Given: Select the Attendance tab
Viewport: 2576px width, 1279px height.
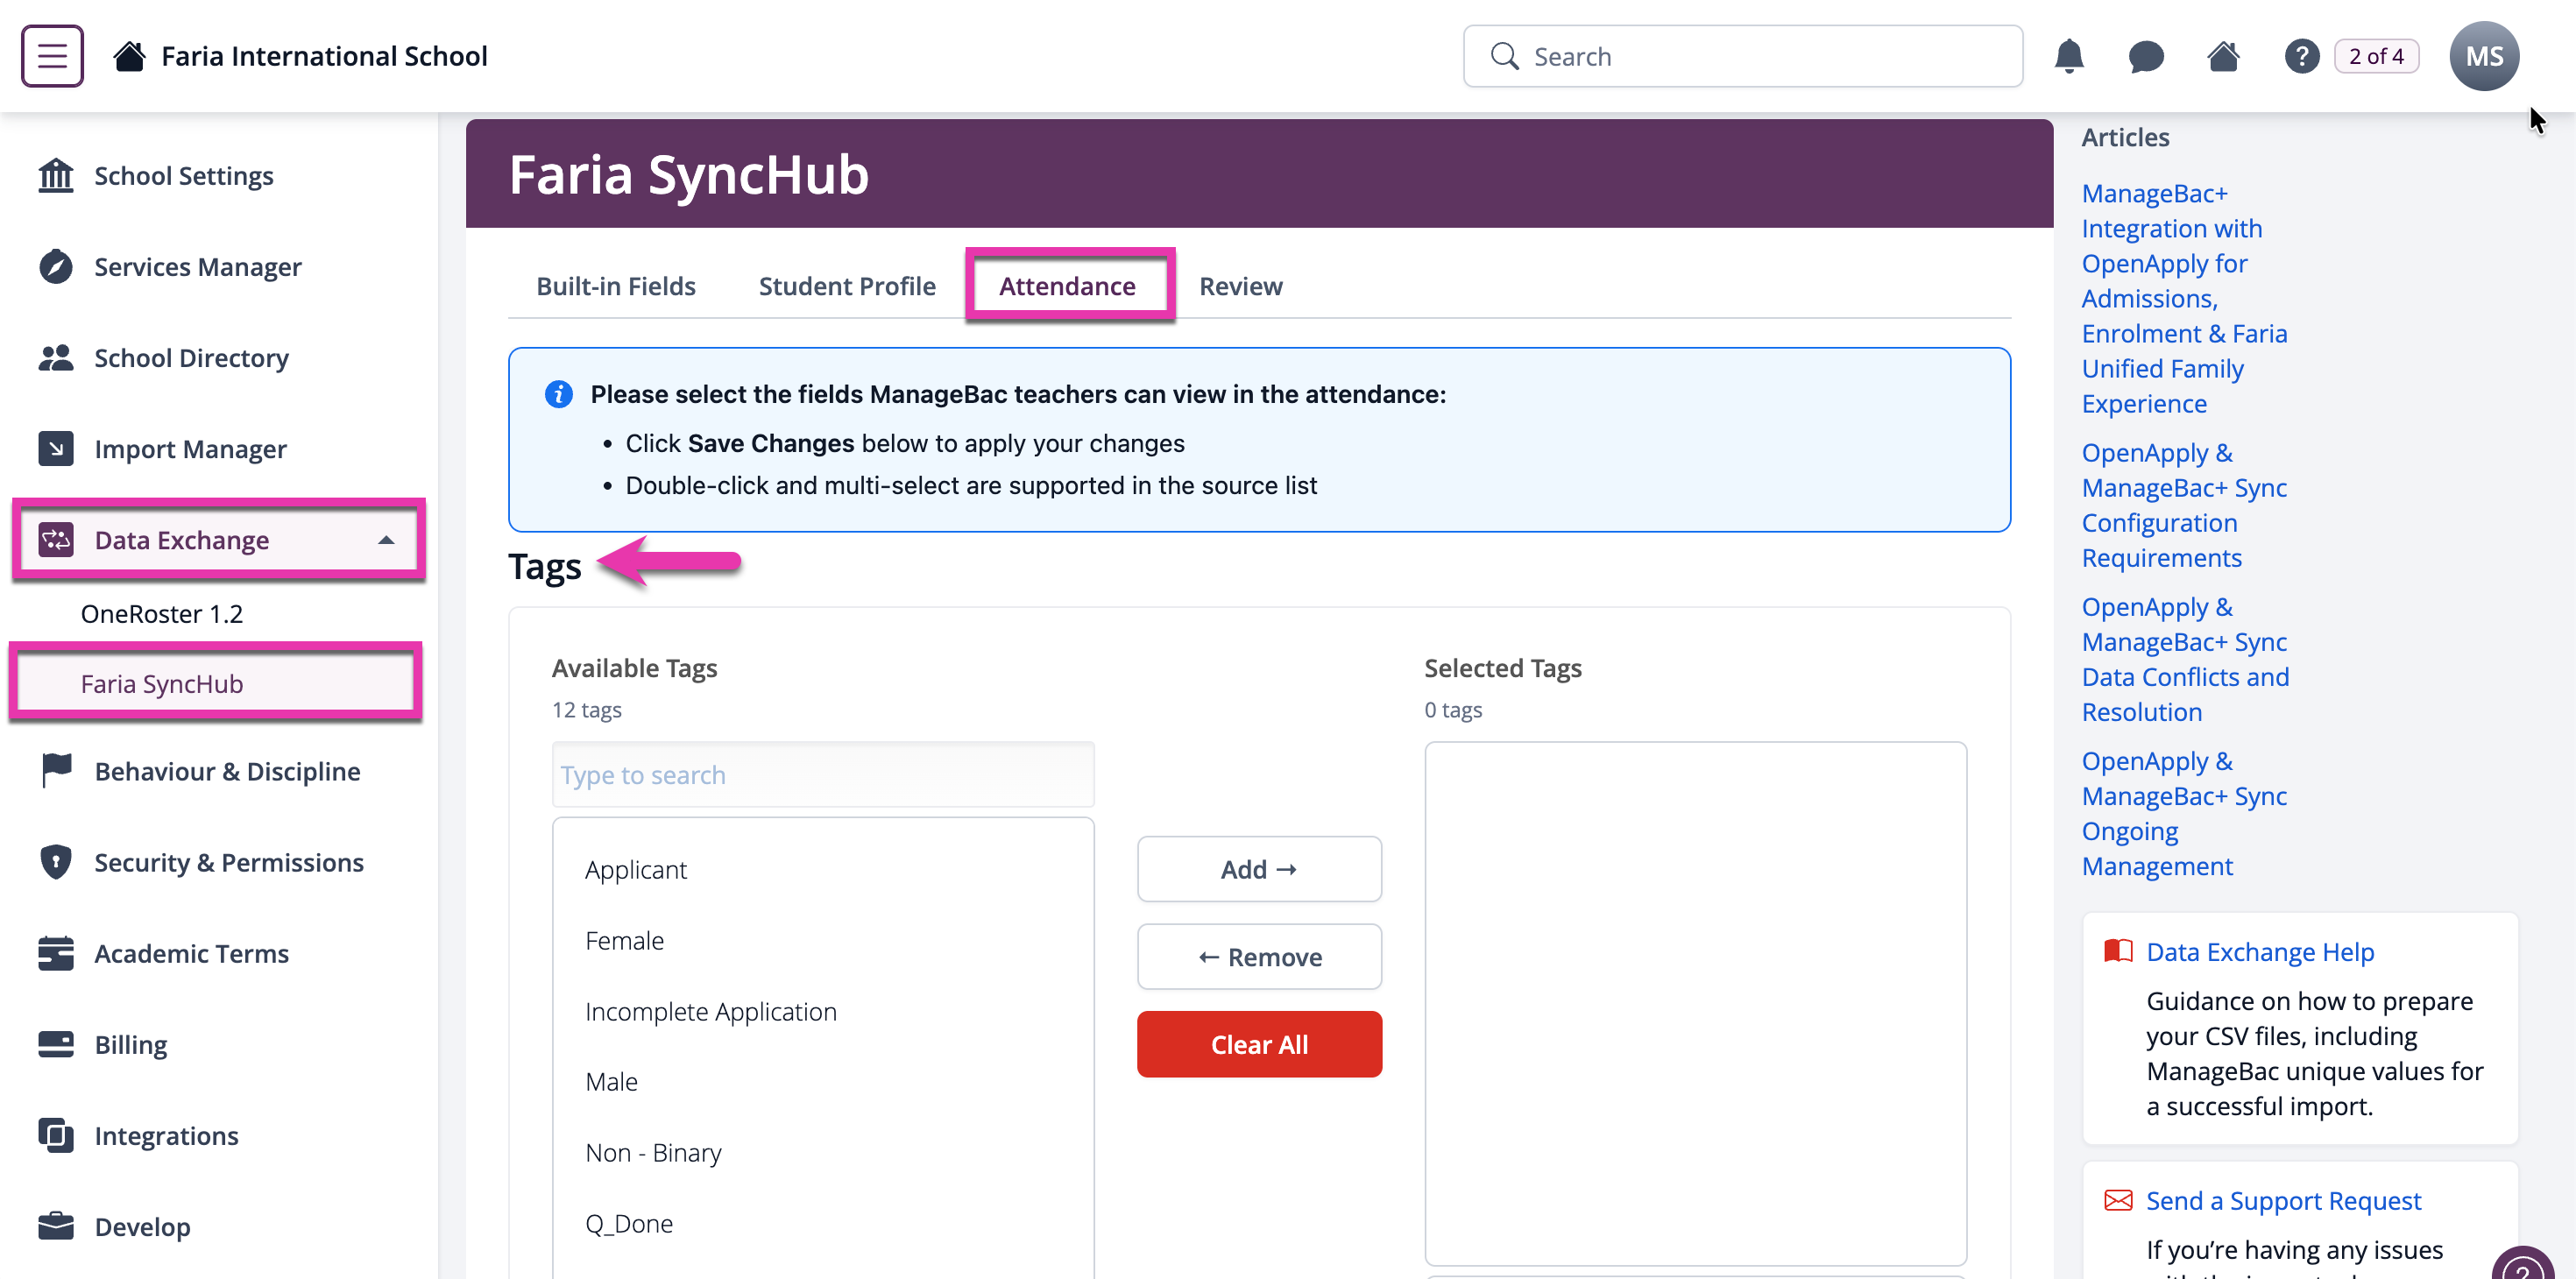Looking at the screenshot, I should point(1067,286).
